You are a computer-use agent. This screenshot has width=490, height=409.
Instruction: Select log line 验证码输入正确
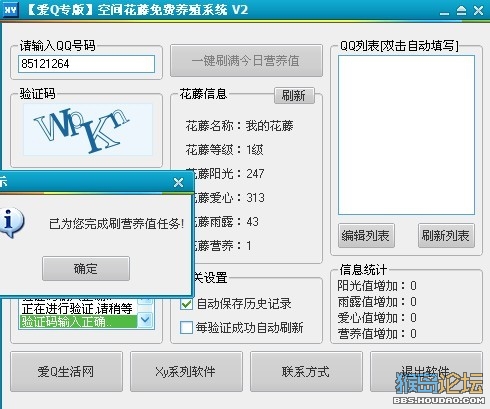78,322
